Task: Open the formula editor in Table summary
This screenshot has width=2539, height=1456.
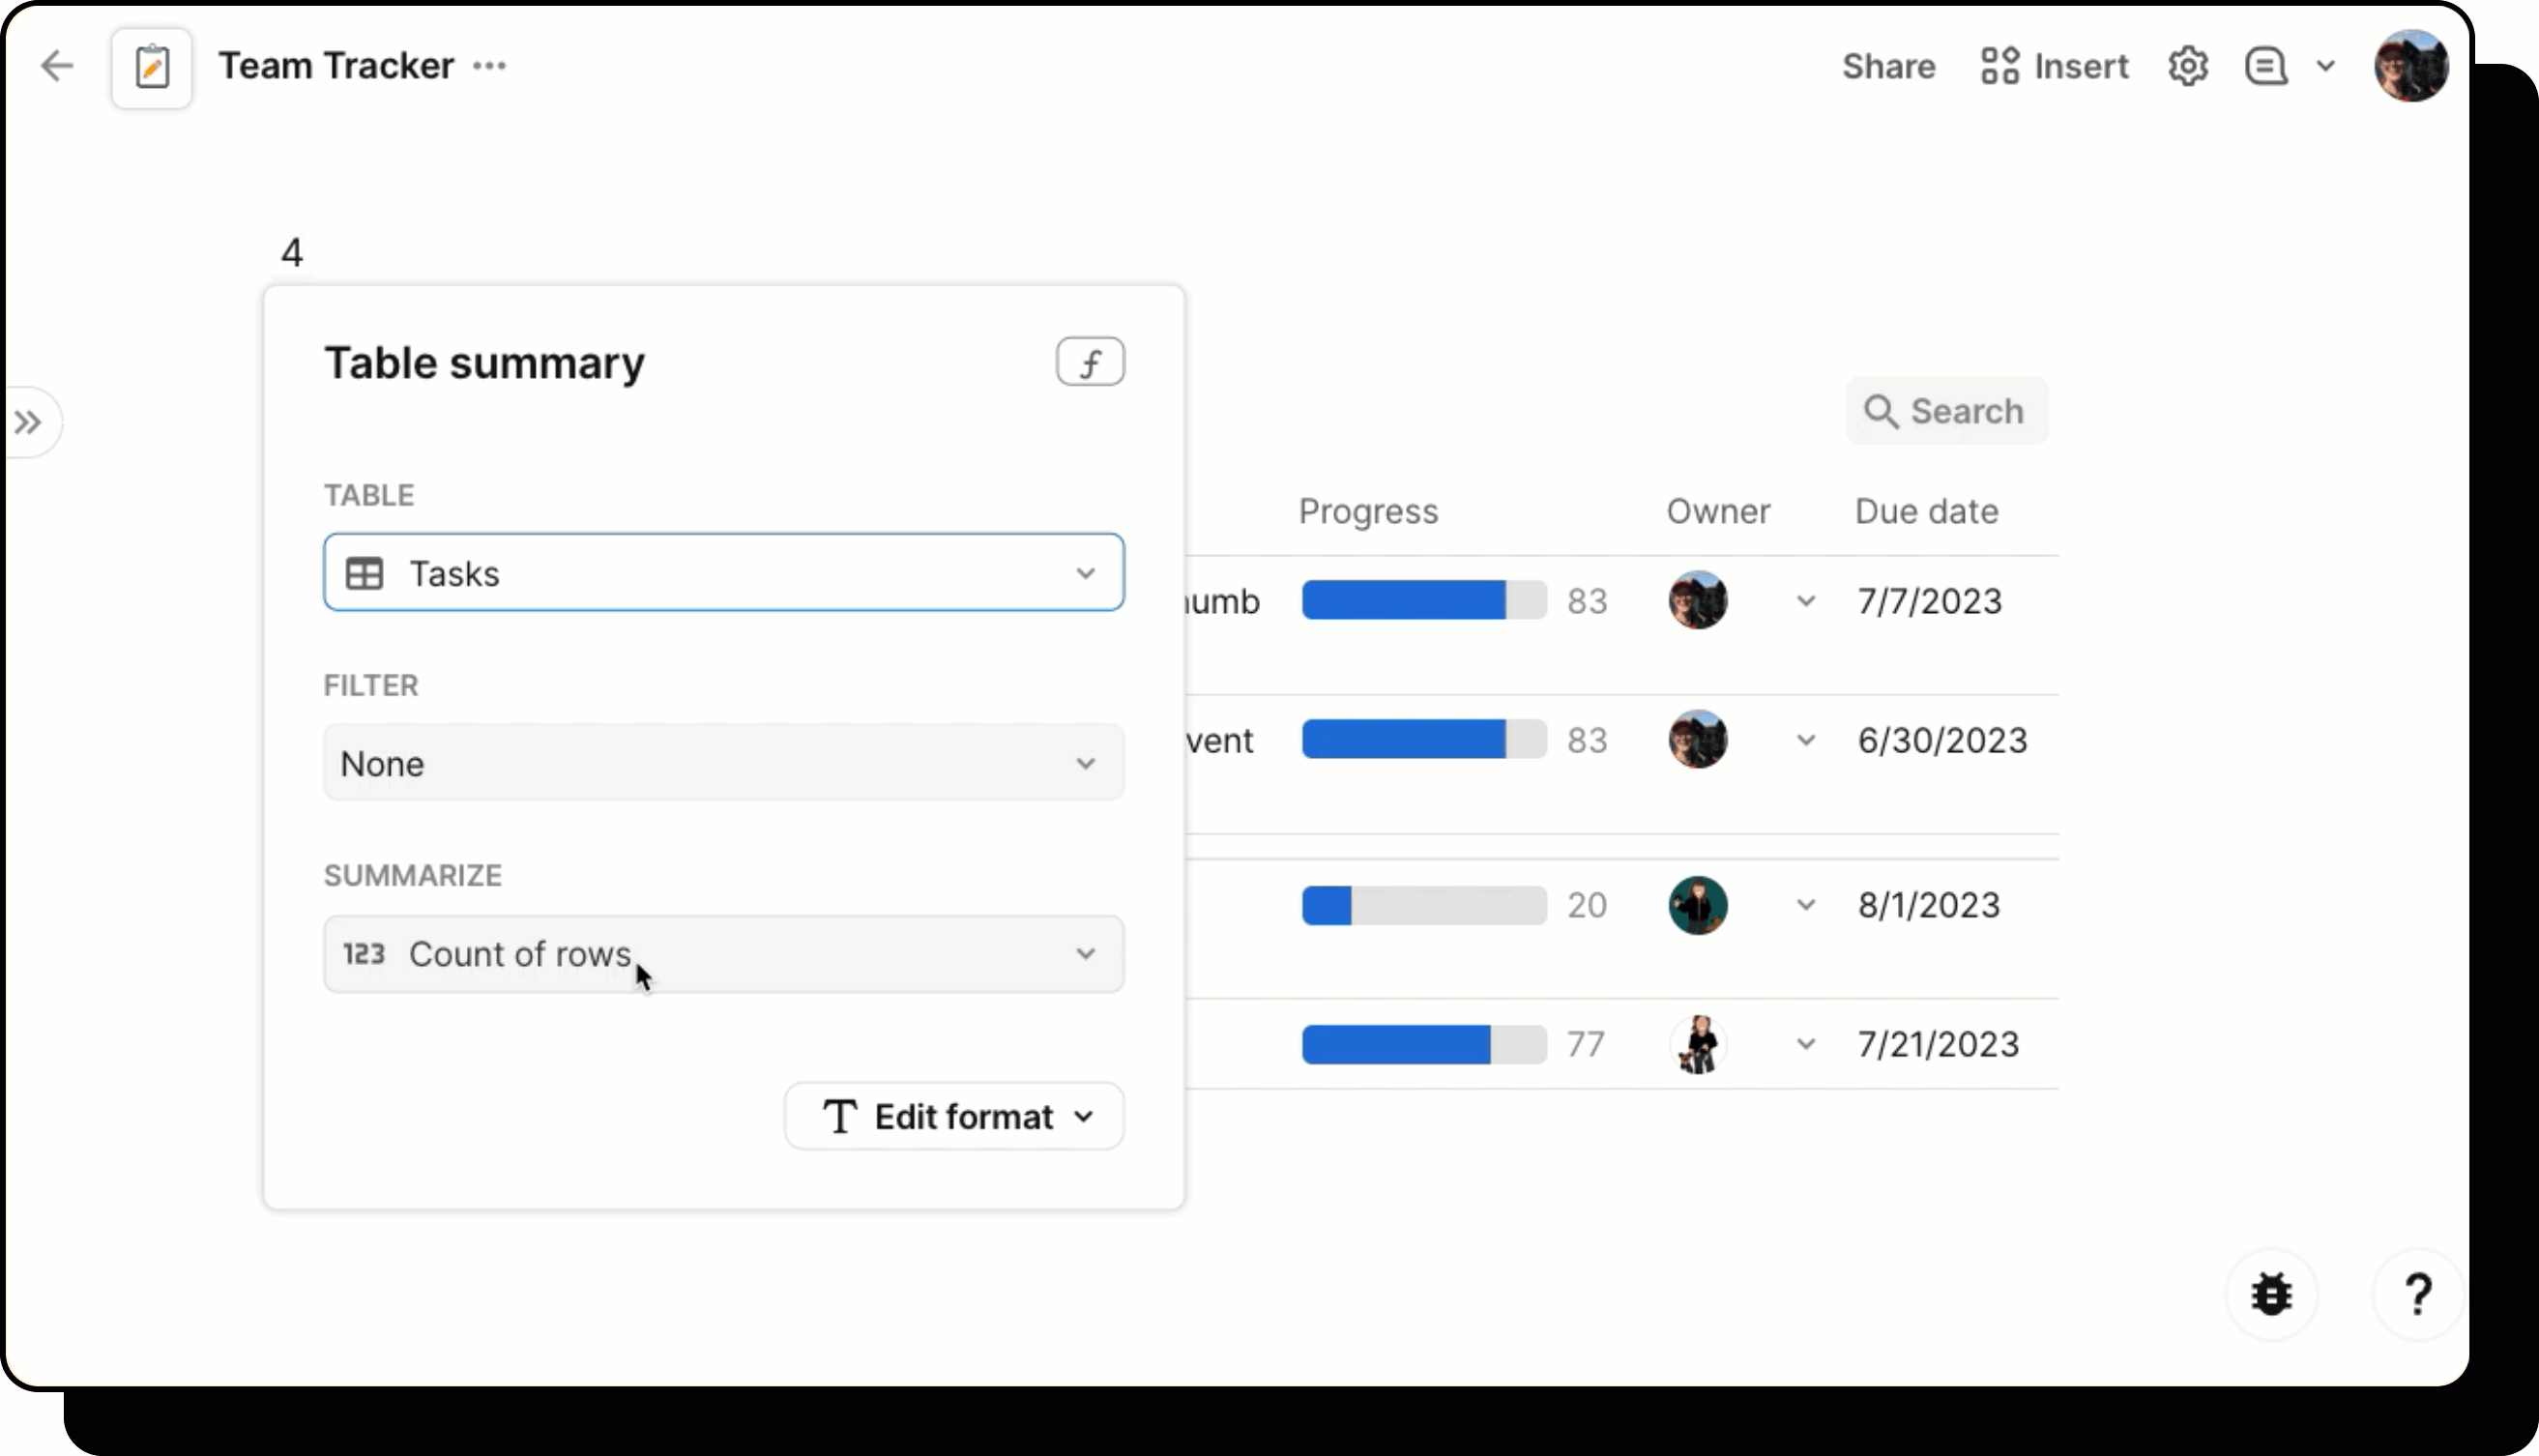Action: tap(1090, 362)
